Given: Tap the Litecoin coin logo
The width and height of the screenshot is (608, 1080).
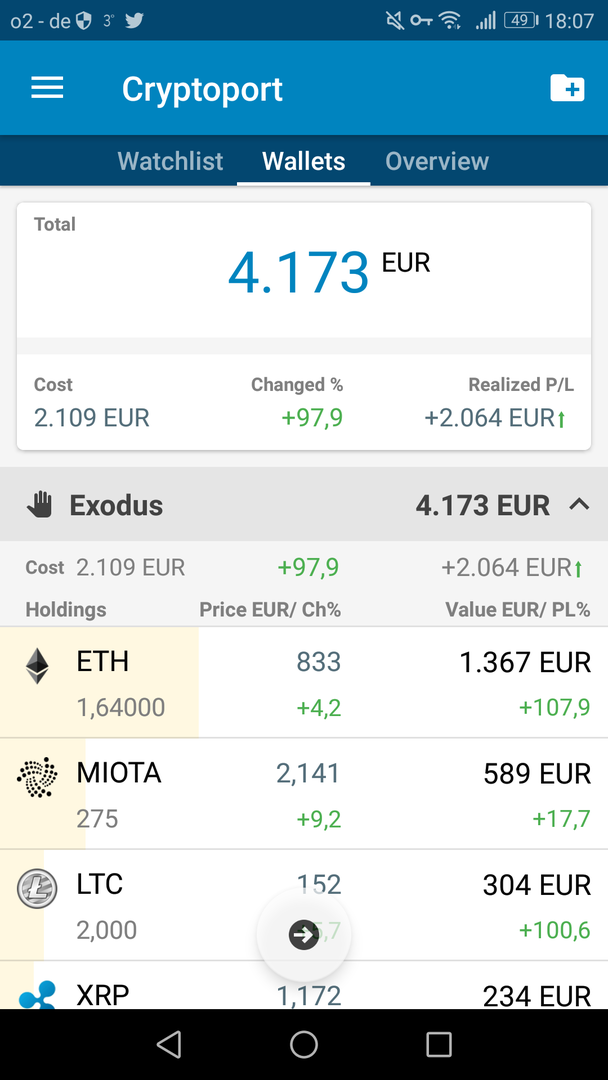Looking at the screenshot, I should click(37, 888).
